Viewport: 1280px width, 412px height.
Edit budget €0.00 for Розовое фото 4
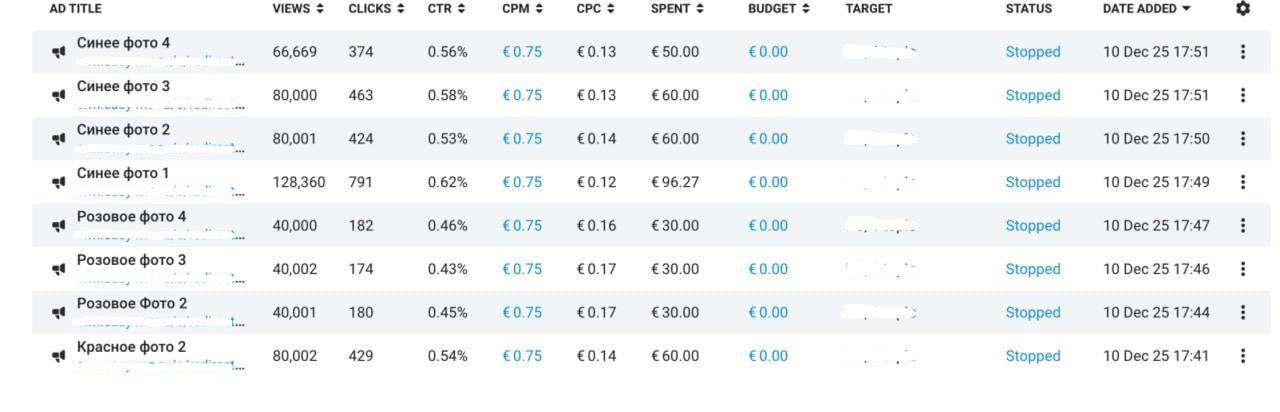coord(768,226)
